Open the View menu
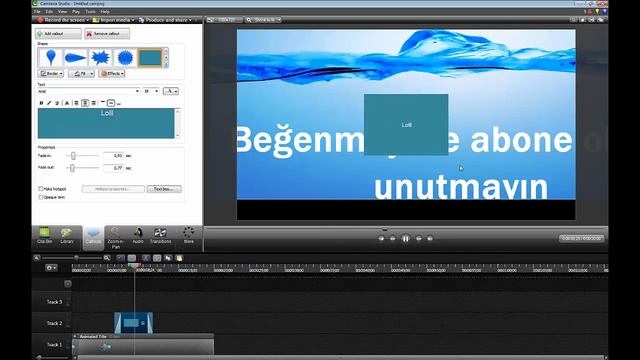Image resolution: width=640 pixels, height=360 pixels. pos(62,12)
